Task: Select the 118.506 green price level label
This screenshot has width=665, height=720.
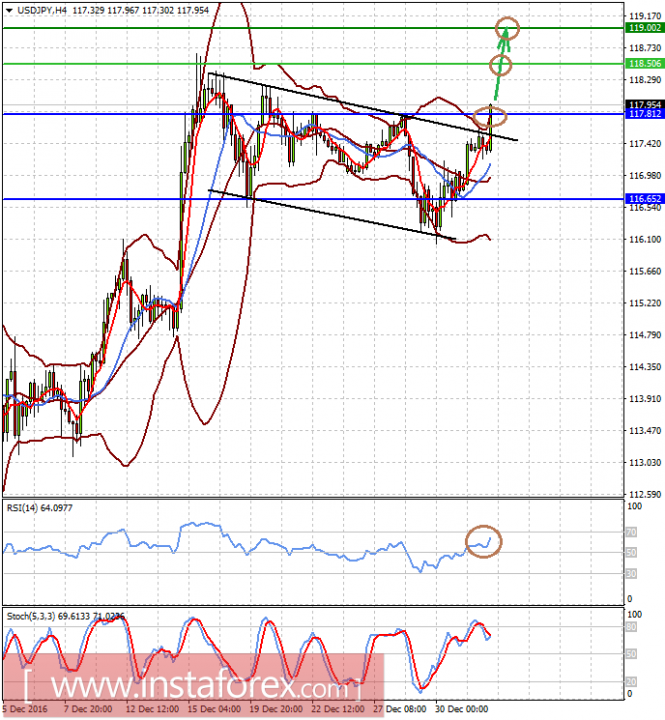Action: tap(645, 64)
